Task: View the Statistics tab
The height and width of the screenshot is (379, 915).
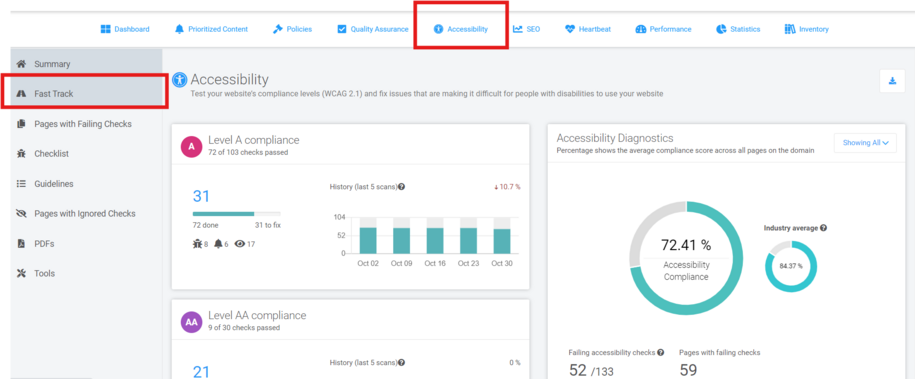Action: 738,29
